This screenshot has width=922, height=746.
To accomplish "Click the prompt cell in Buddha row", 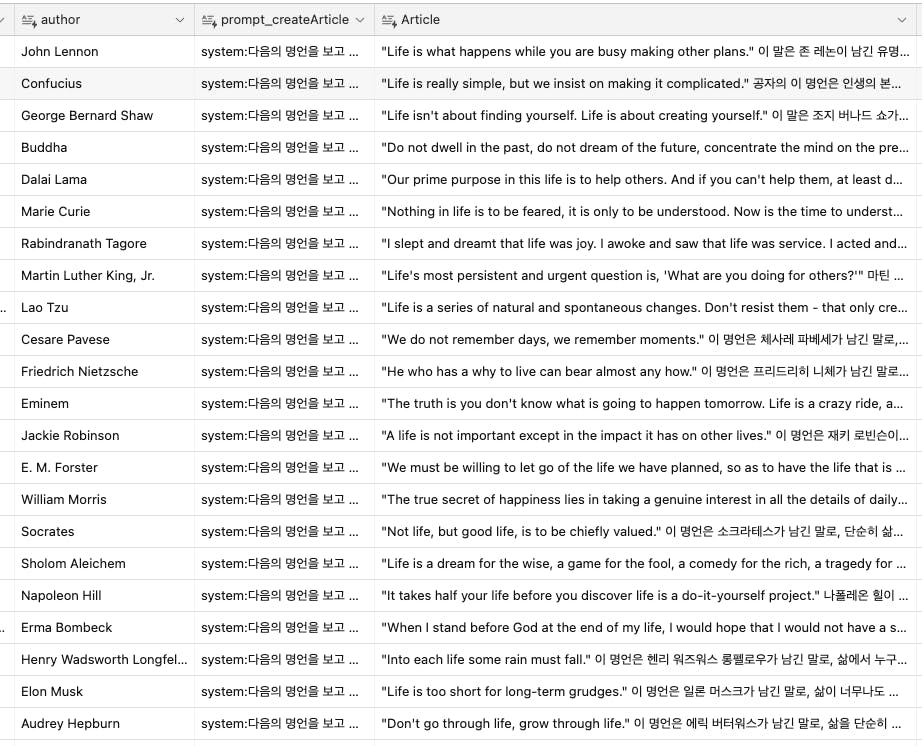I will [284, 148].
